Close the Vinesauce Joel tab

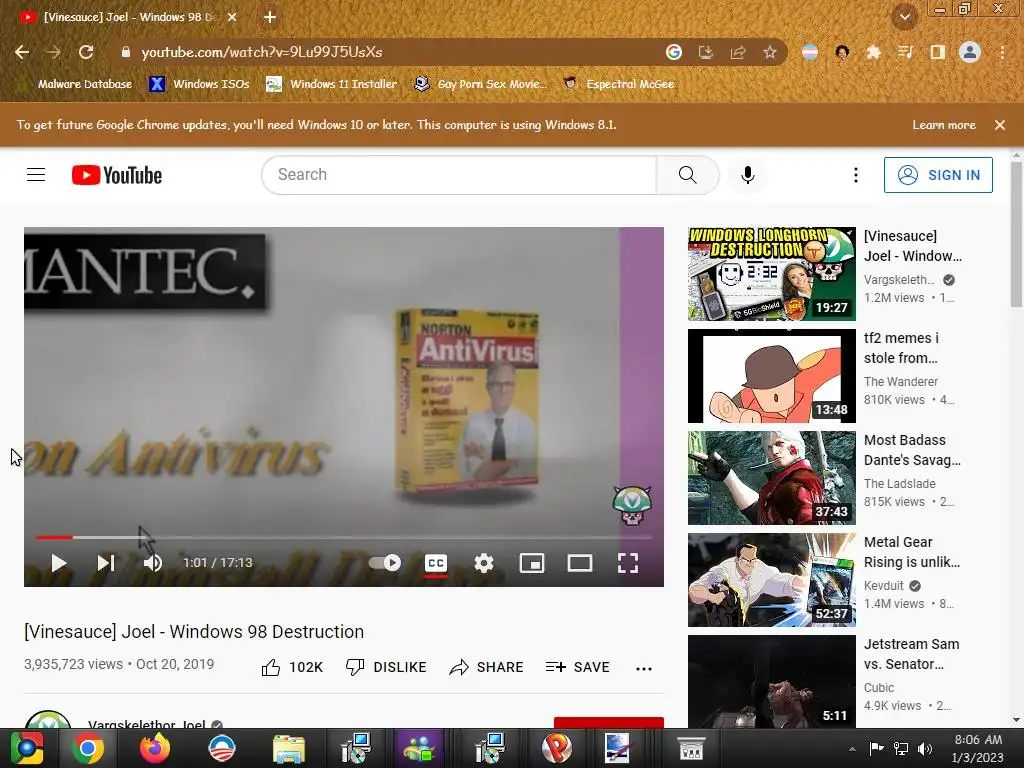(x=232, y=17)
